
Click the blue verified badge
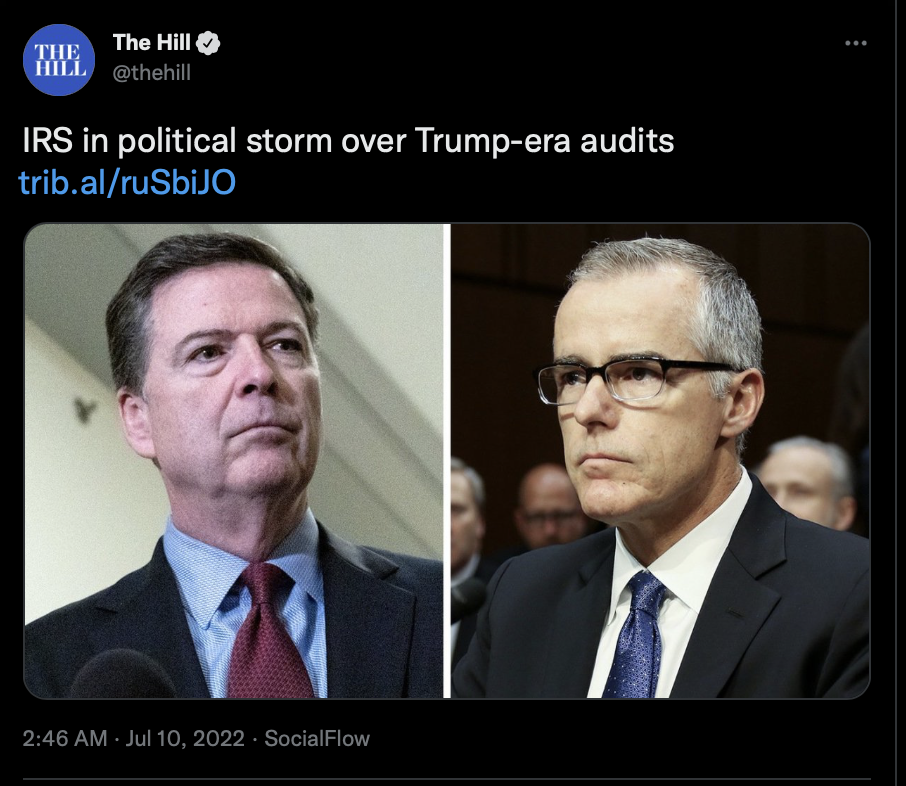click(208, 43)
